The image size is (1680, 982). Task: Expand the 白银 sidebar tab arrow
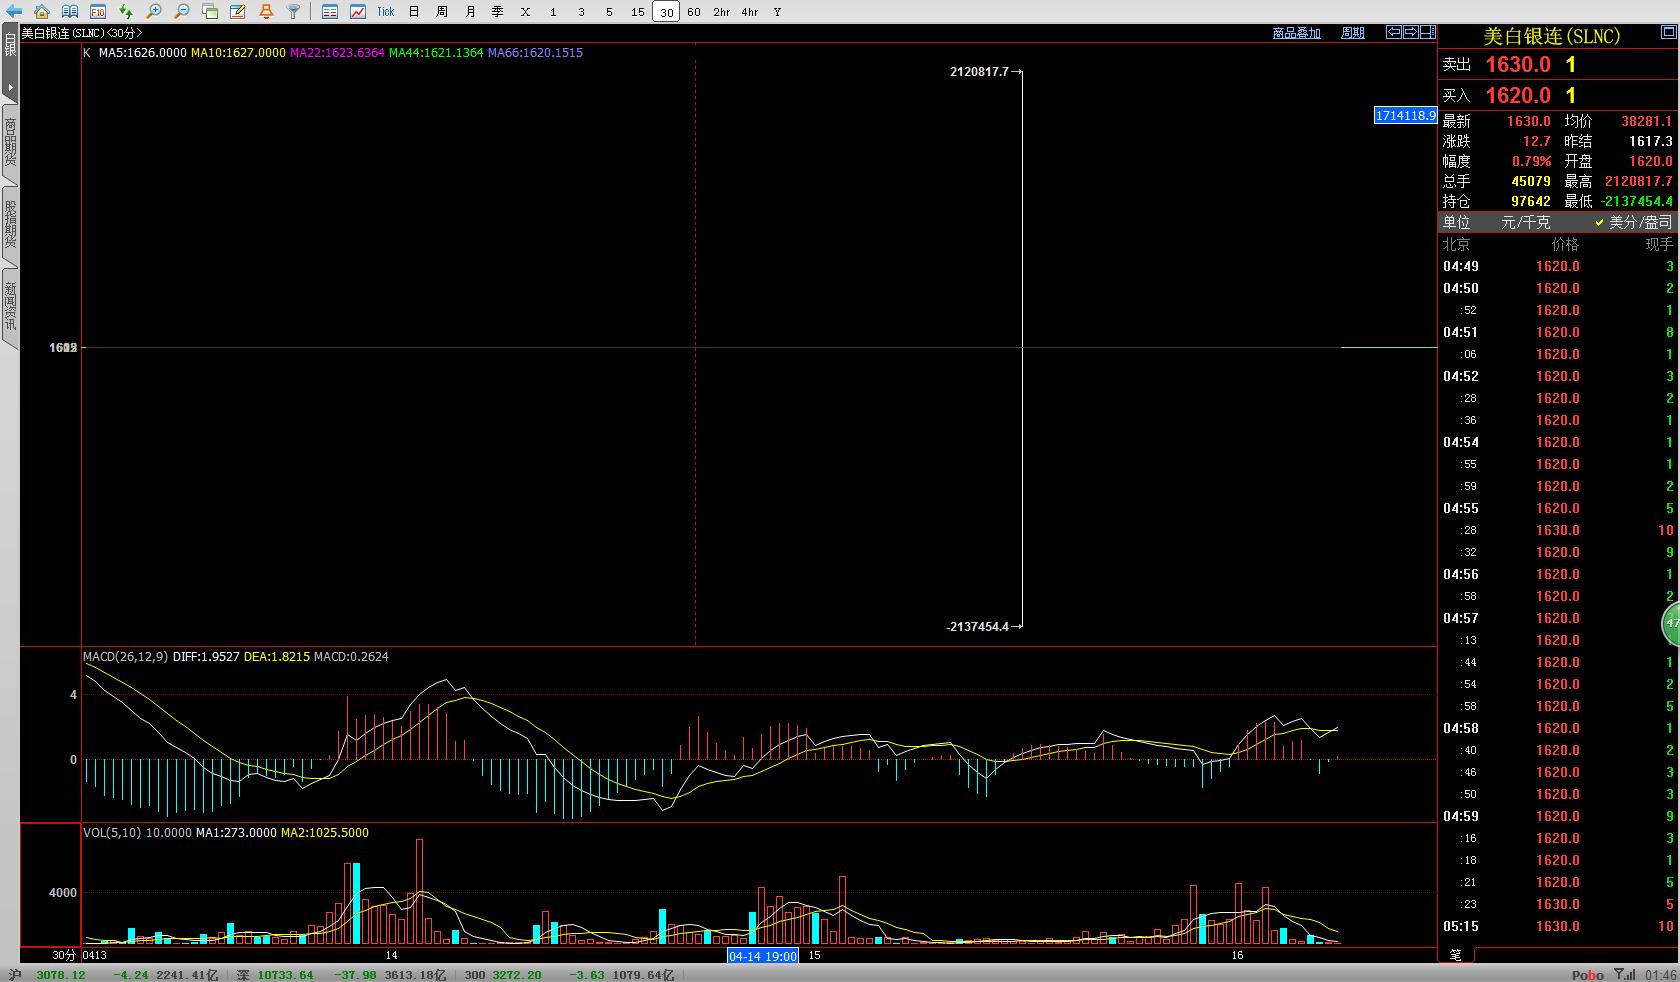pyautogui.click(x=10, y=87)
